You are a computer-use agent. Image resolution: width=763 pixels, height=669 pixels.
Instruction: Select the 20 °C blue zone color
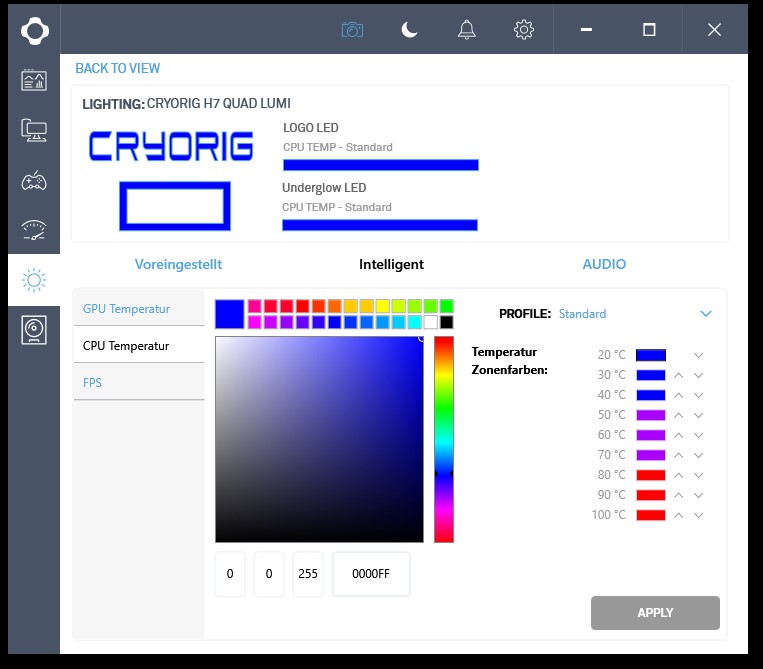click(x=651, y=355)
